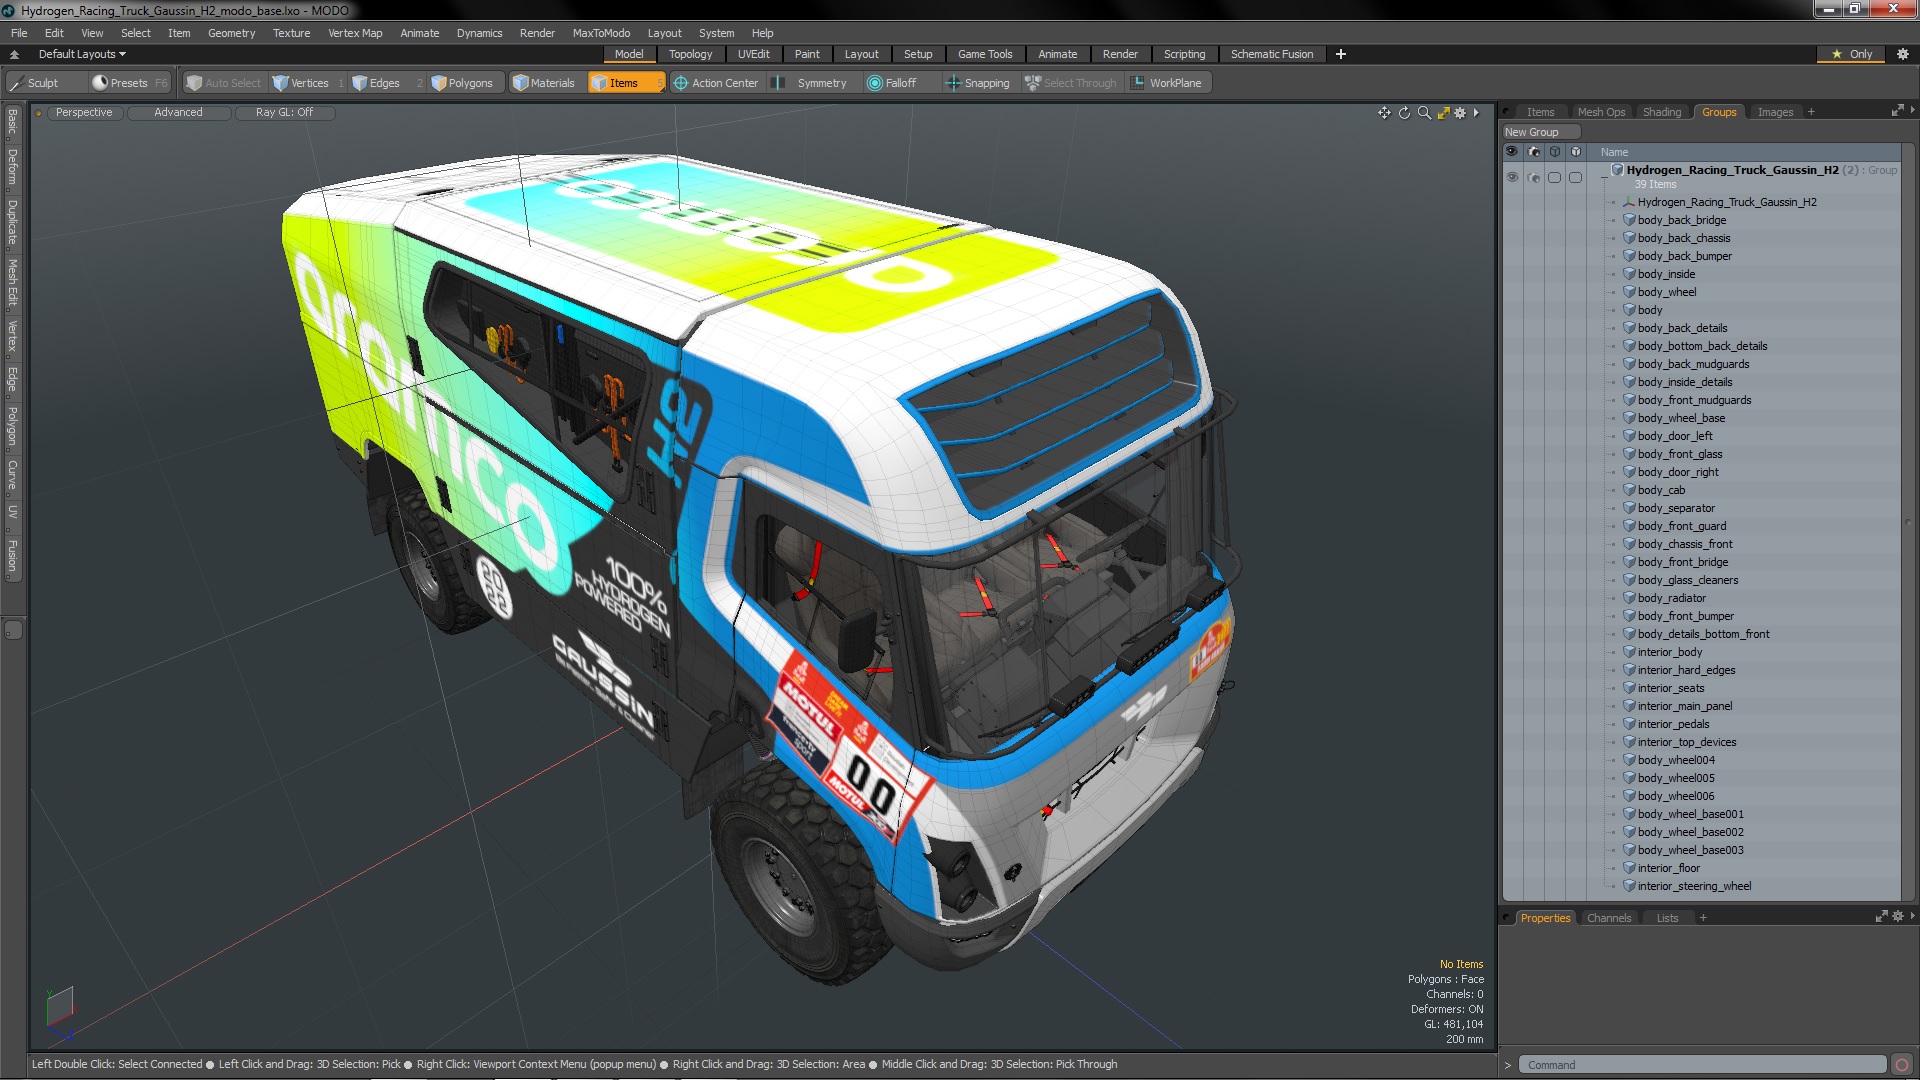Screen dimensions: 1920x1080
Task: Click the Select Through button
Action: (x=1070, y=83)
